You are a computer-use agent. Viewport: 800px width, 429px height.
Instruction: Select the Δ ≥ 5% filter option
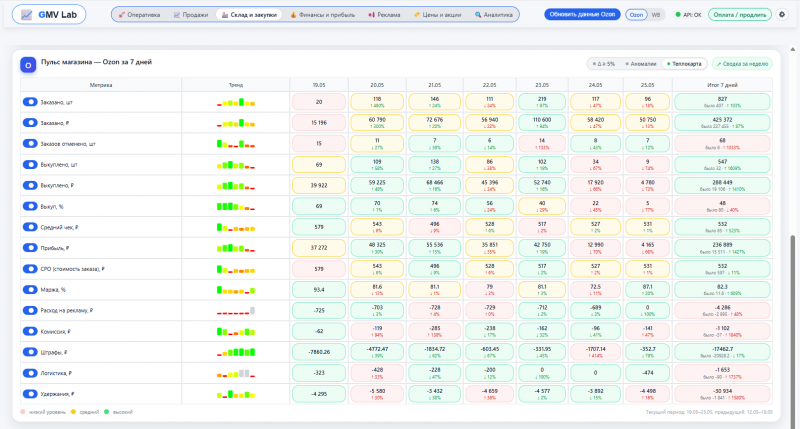(x=603, y=64)
